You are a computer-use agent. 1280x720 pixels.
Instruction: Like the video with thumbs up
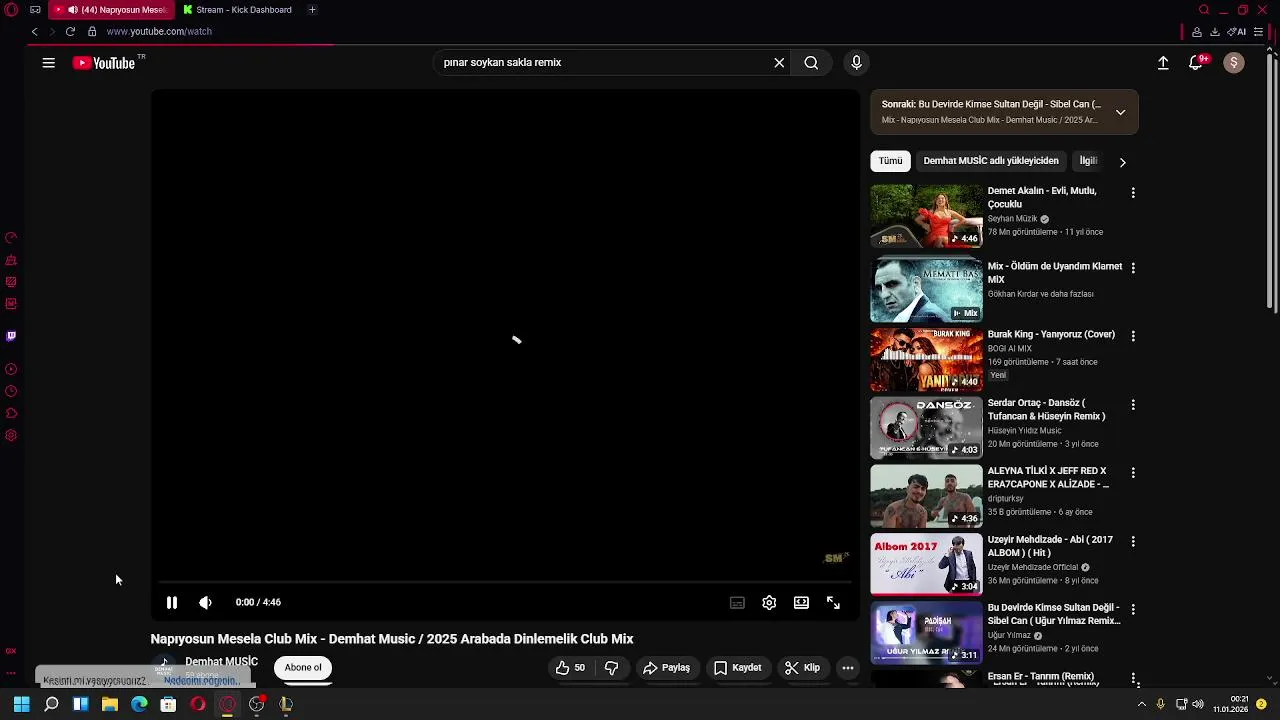point(571,667)
